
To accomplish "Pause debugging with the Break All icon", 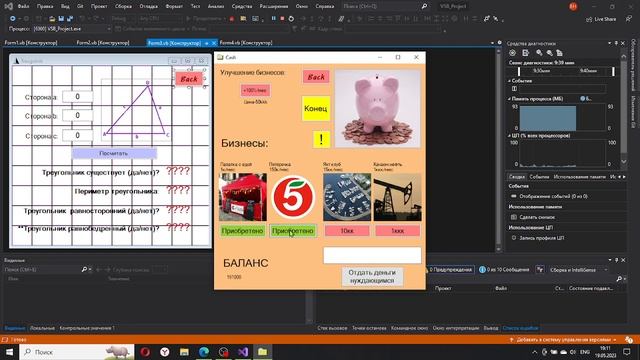I will coord(273,19).
